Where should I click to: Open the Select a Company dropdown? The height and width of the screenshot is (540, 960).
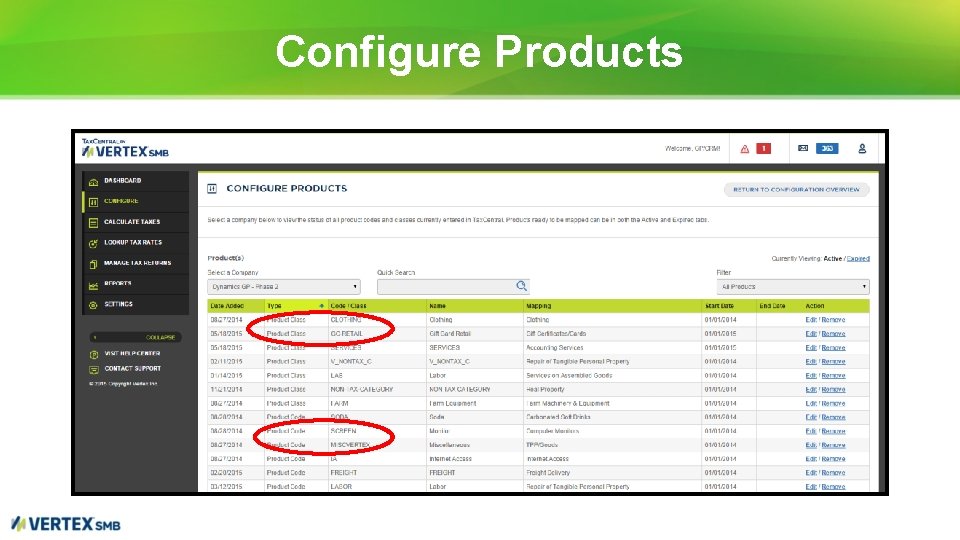284,287
